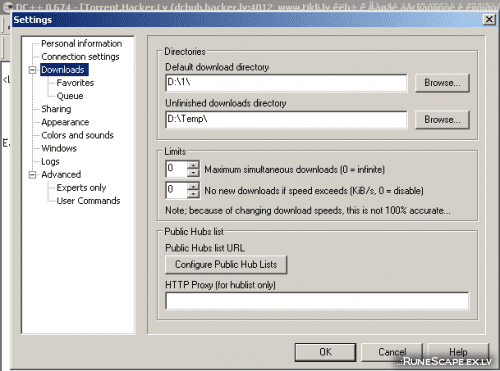Click the speed limit value field
The width and height of the screenshot is (500, 371).
[177, 190]
